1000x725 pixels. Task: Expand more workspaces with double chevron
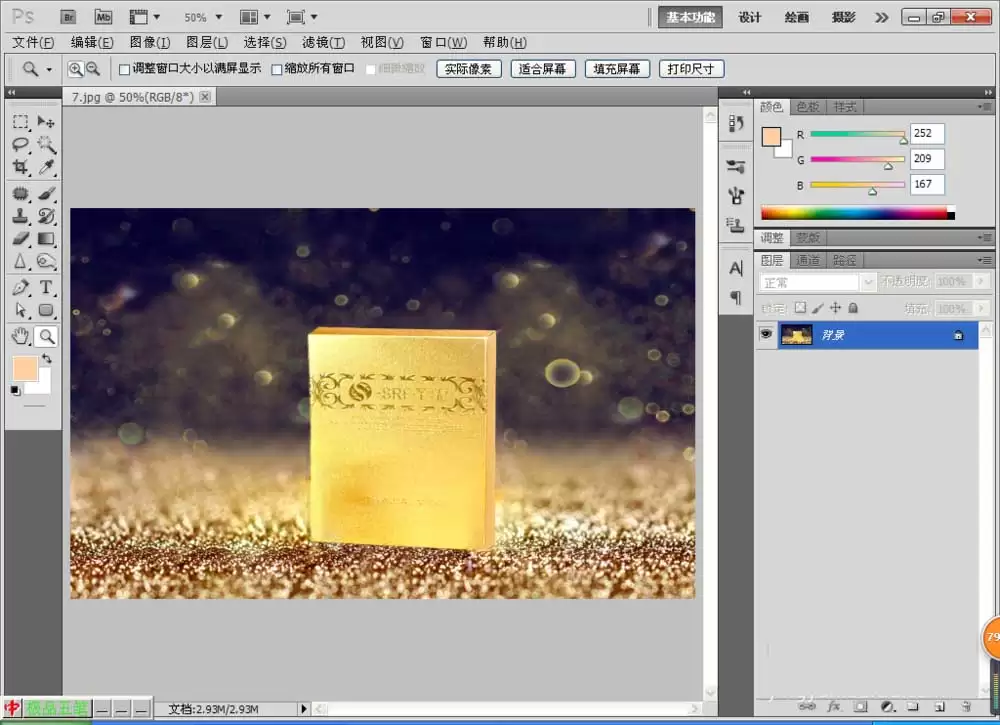point(881,17)
